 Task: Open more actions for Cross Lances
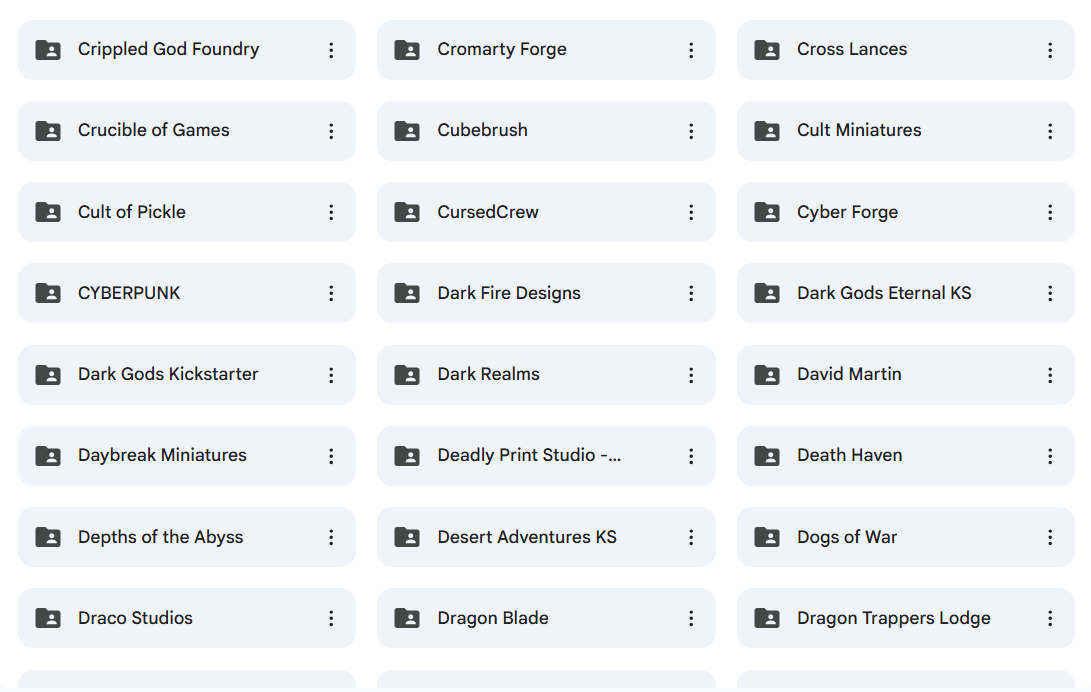click(x=1050, y=50)
